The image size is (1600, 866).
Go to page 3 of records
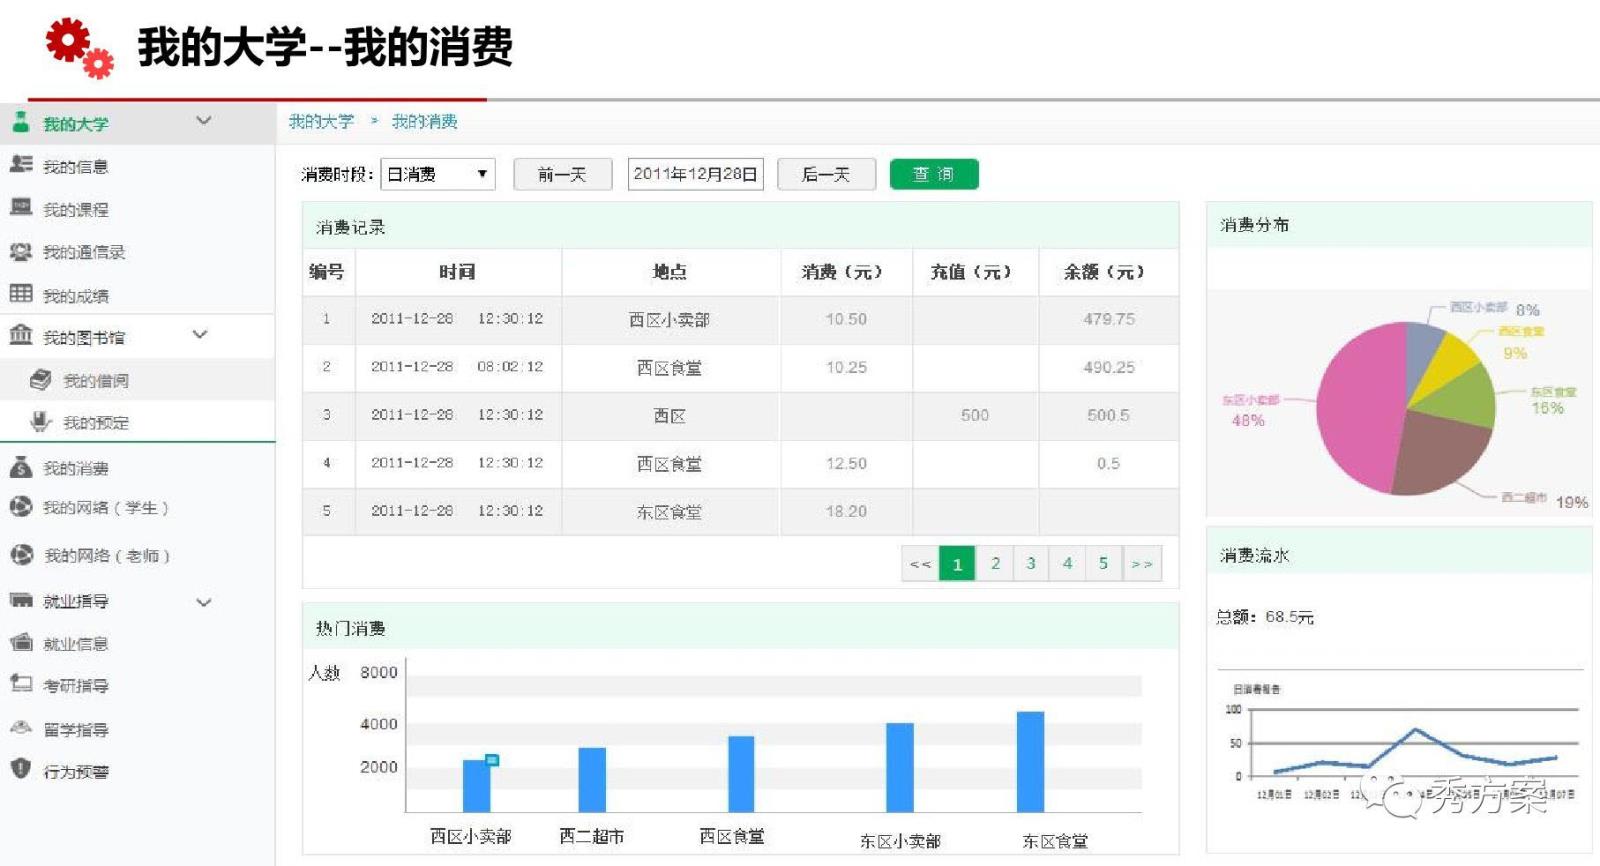1030,564
